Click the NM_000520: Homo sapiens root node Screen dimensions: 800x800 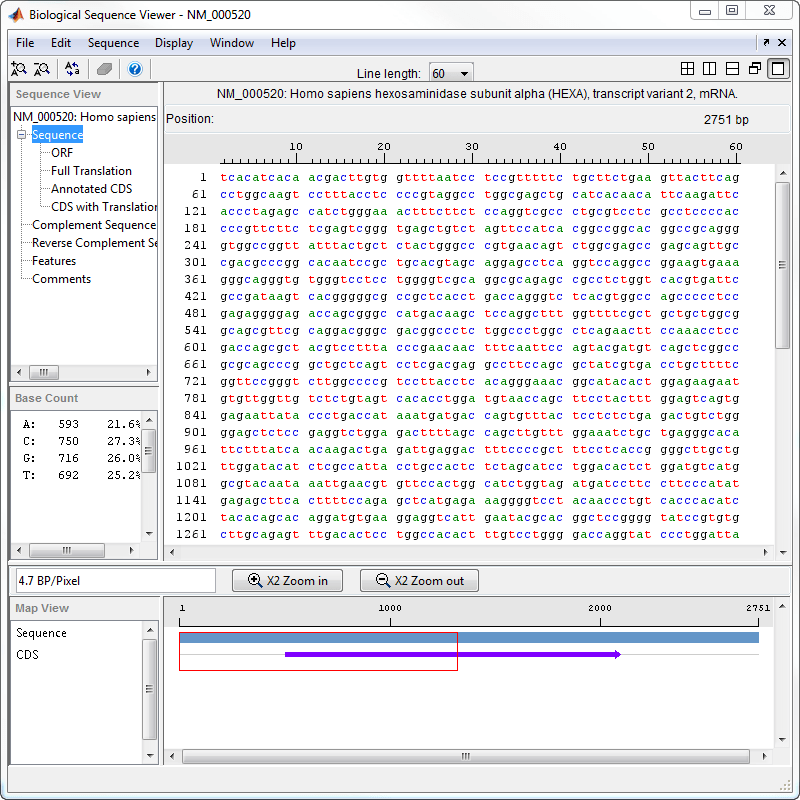[x=84, y=117]
